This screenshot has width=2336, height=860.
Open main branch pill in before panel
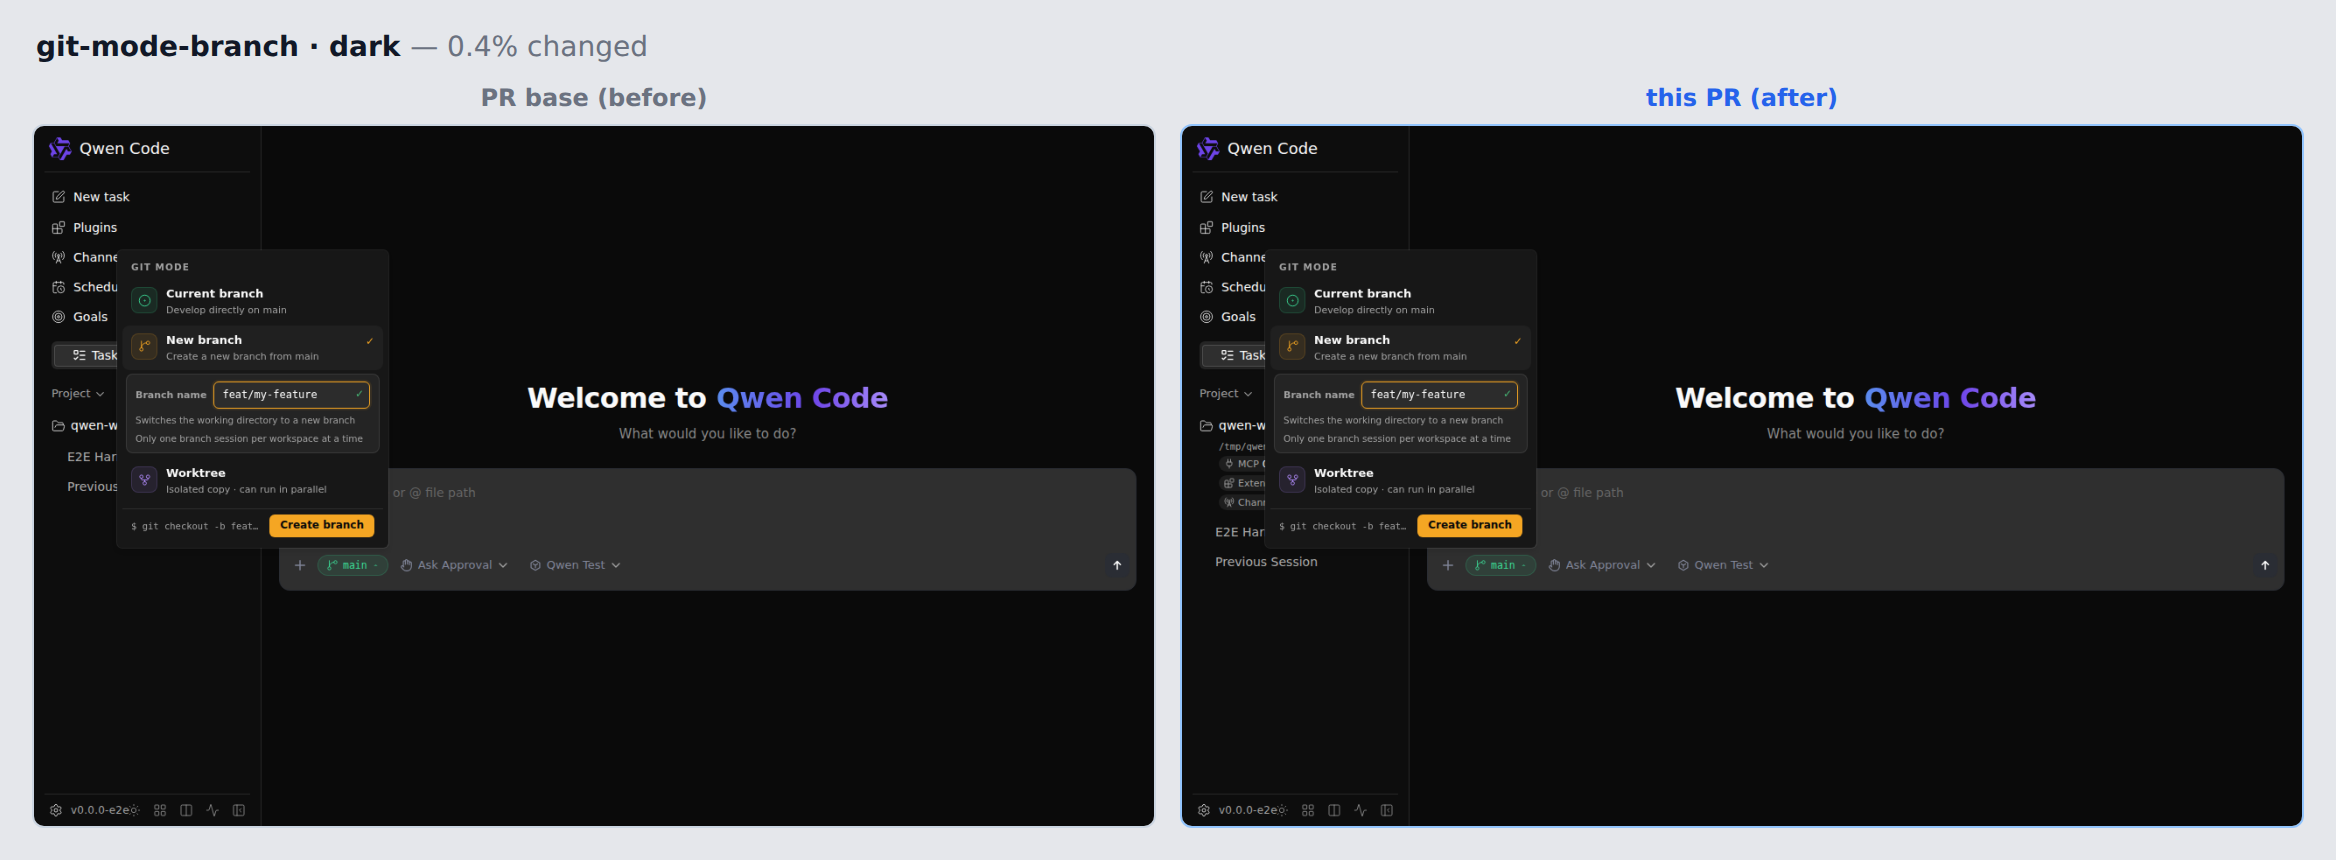click(353, 565)
